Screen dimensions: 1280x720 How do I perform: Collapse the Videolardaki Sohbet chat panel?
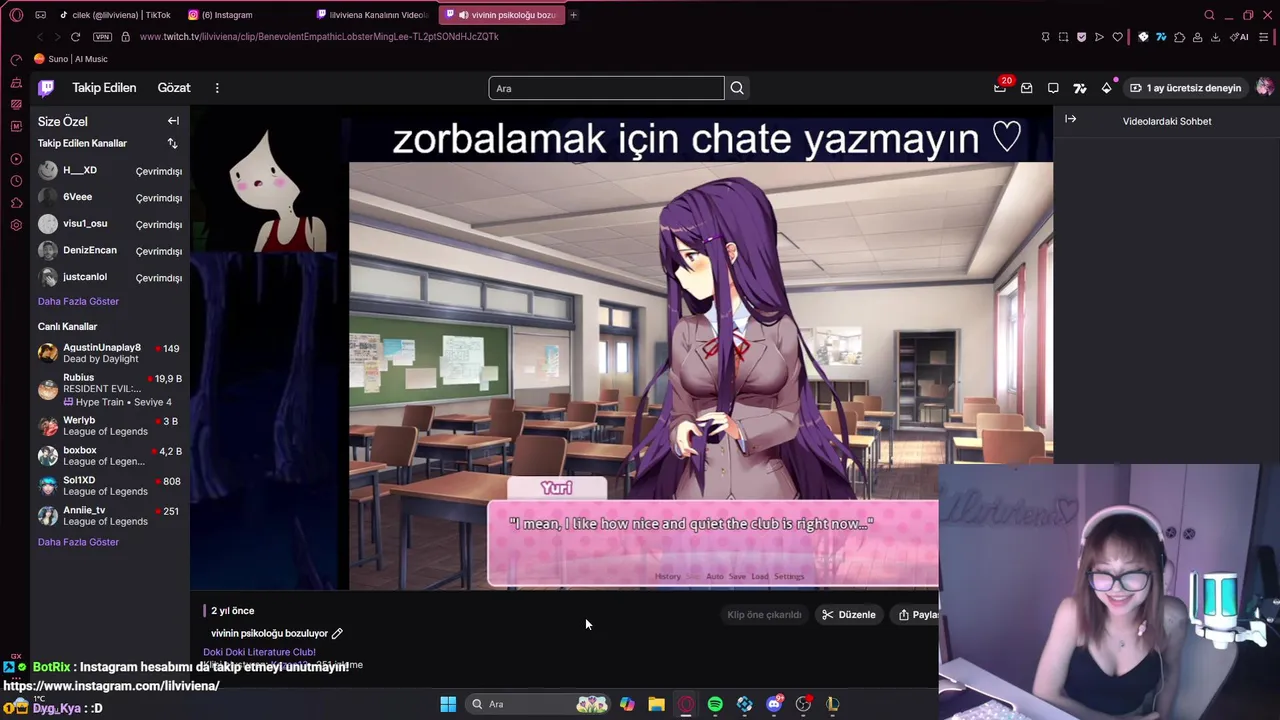[1070, 119]
